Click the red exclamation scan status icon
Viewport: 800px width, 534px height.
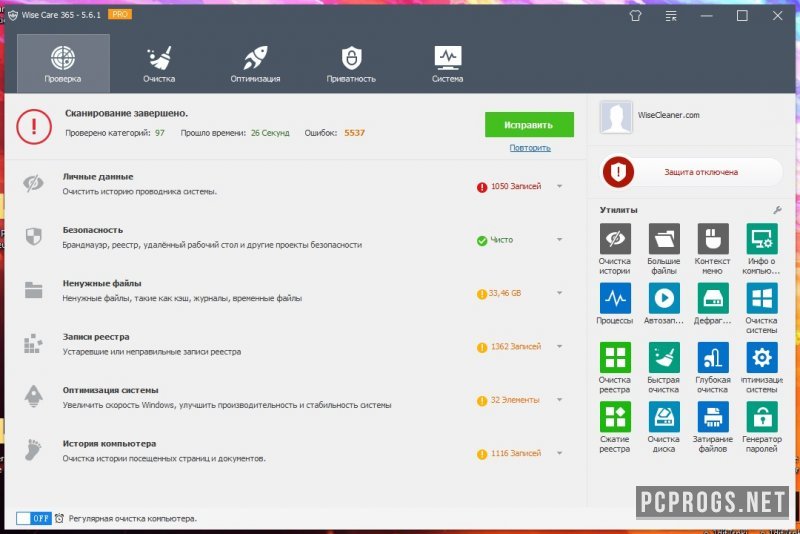tap(34, 126)
